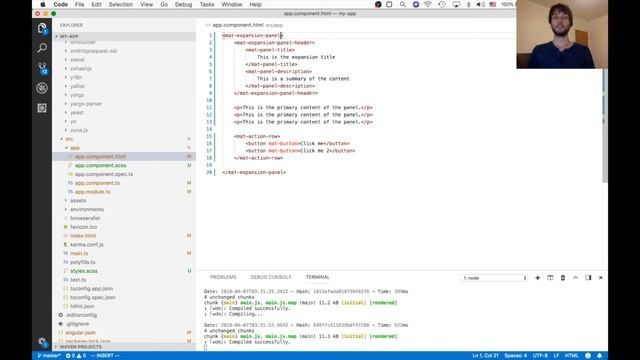Collapse the app folder

point(75,148)
